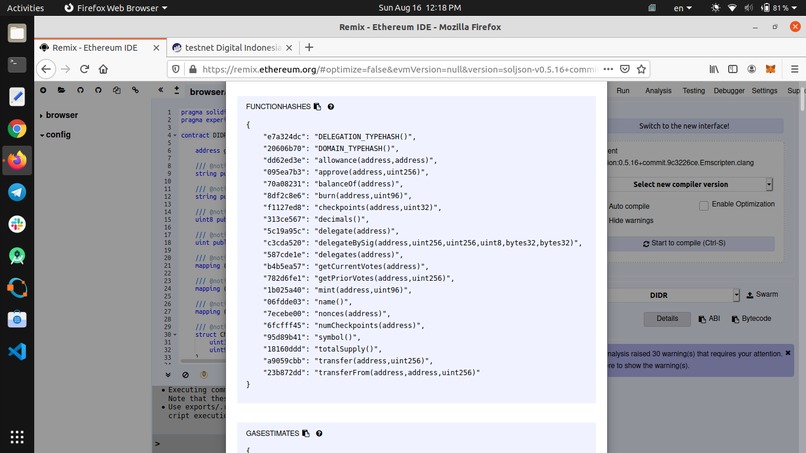Open the en keyboard language menu
806x453 pixels.
[x=682, y=8]
